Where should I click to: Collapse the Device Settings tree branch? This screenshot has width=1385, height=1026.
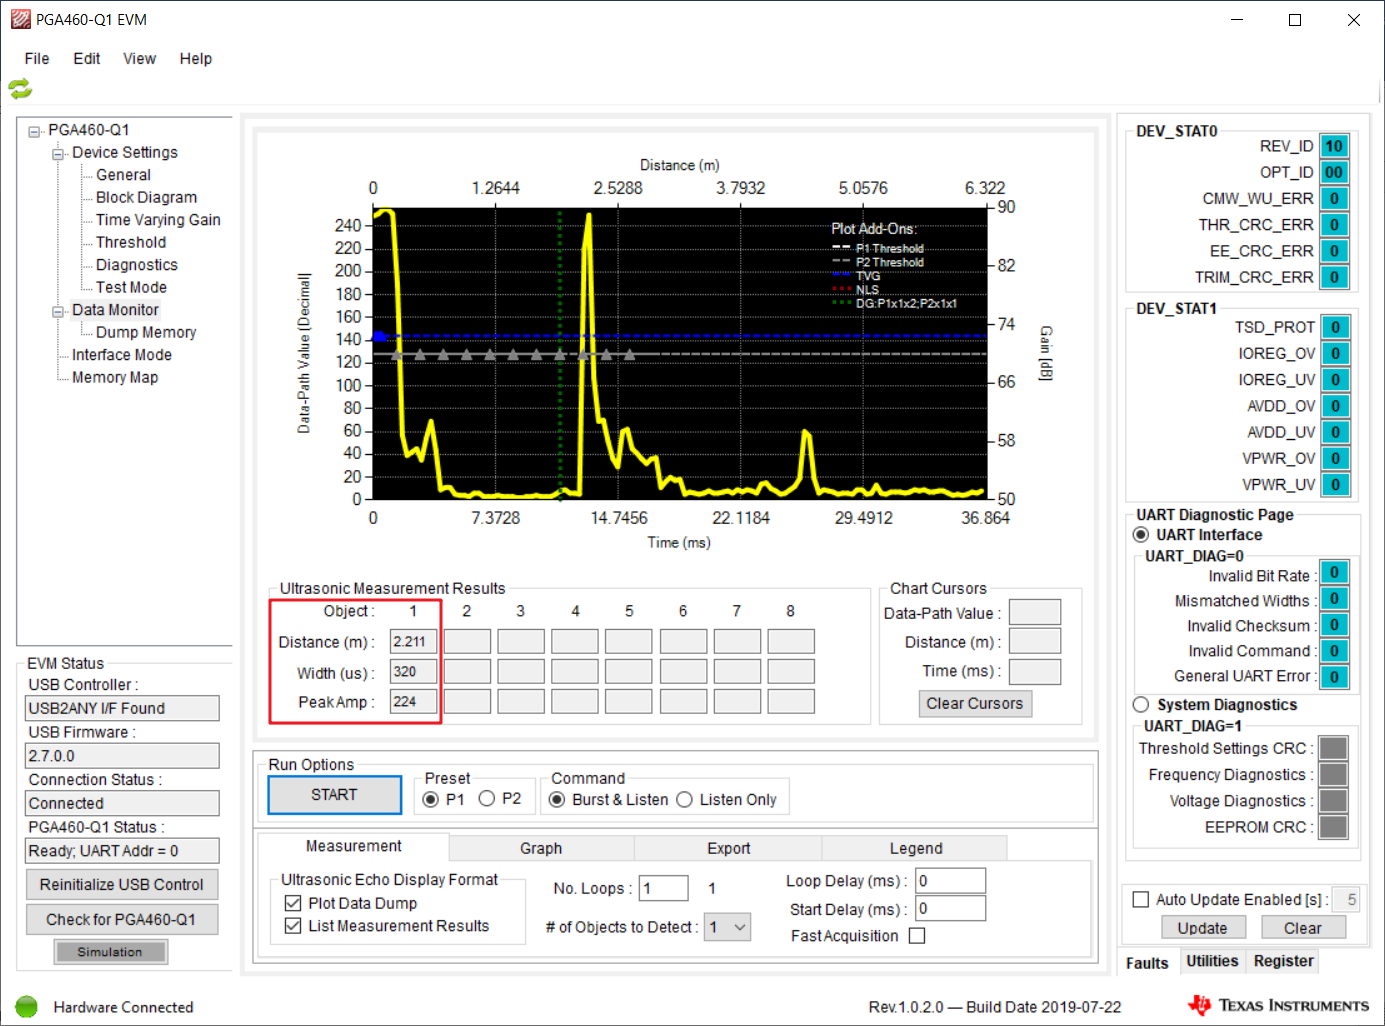tap(58, 152)
